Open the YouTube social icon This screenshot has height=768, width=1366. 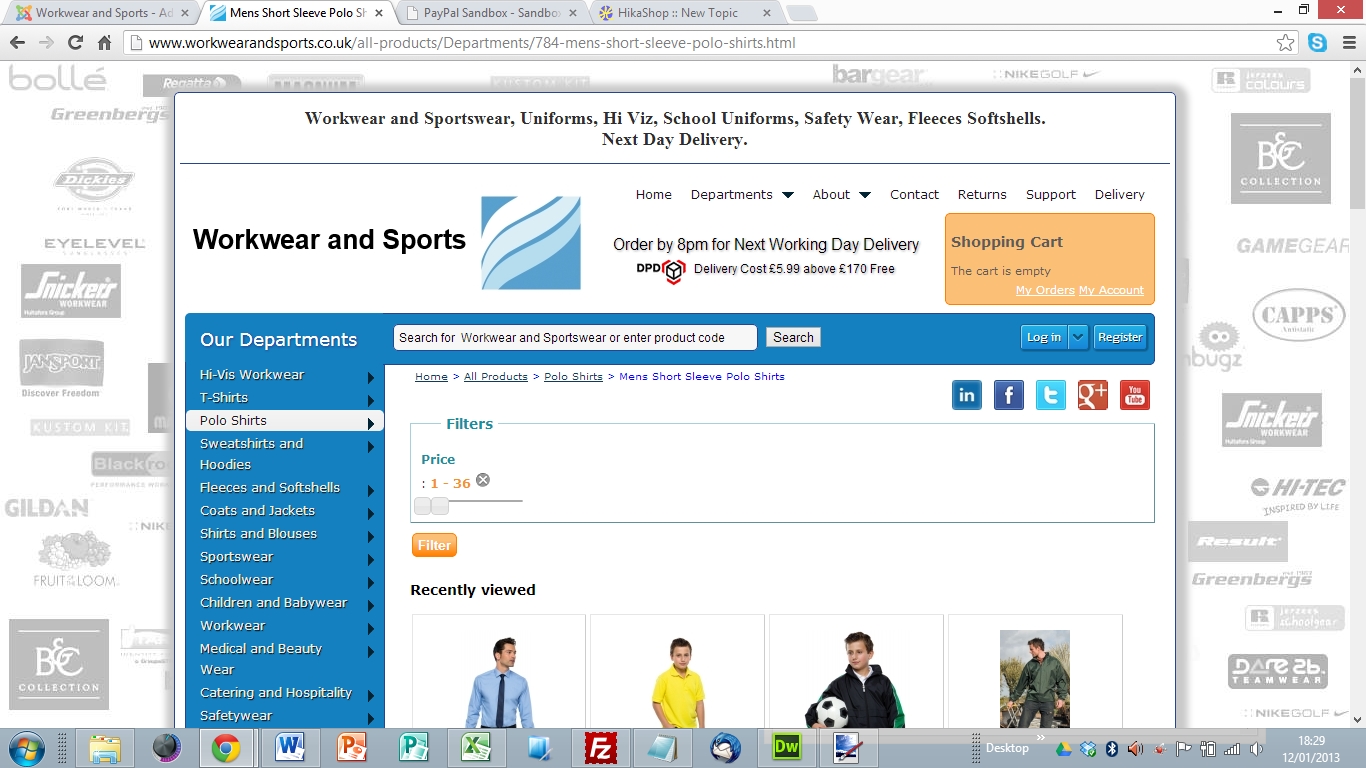[1135, 395]
